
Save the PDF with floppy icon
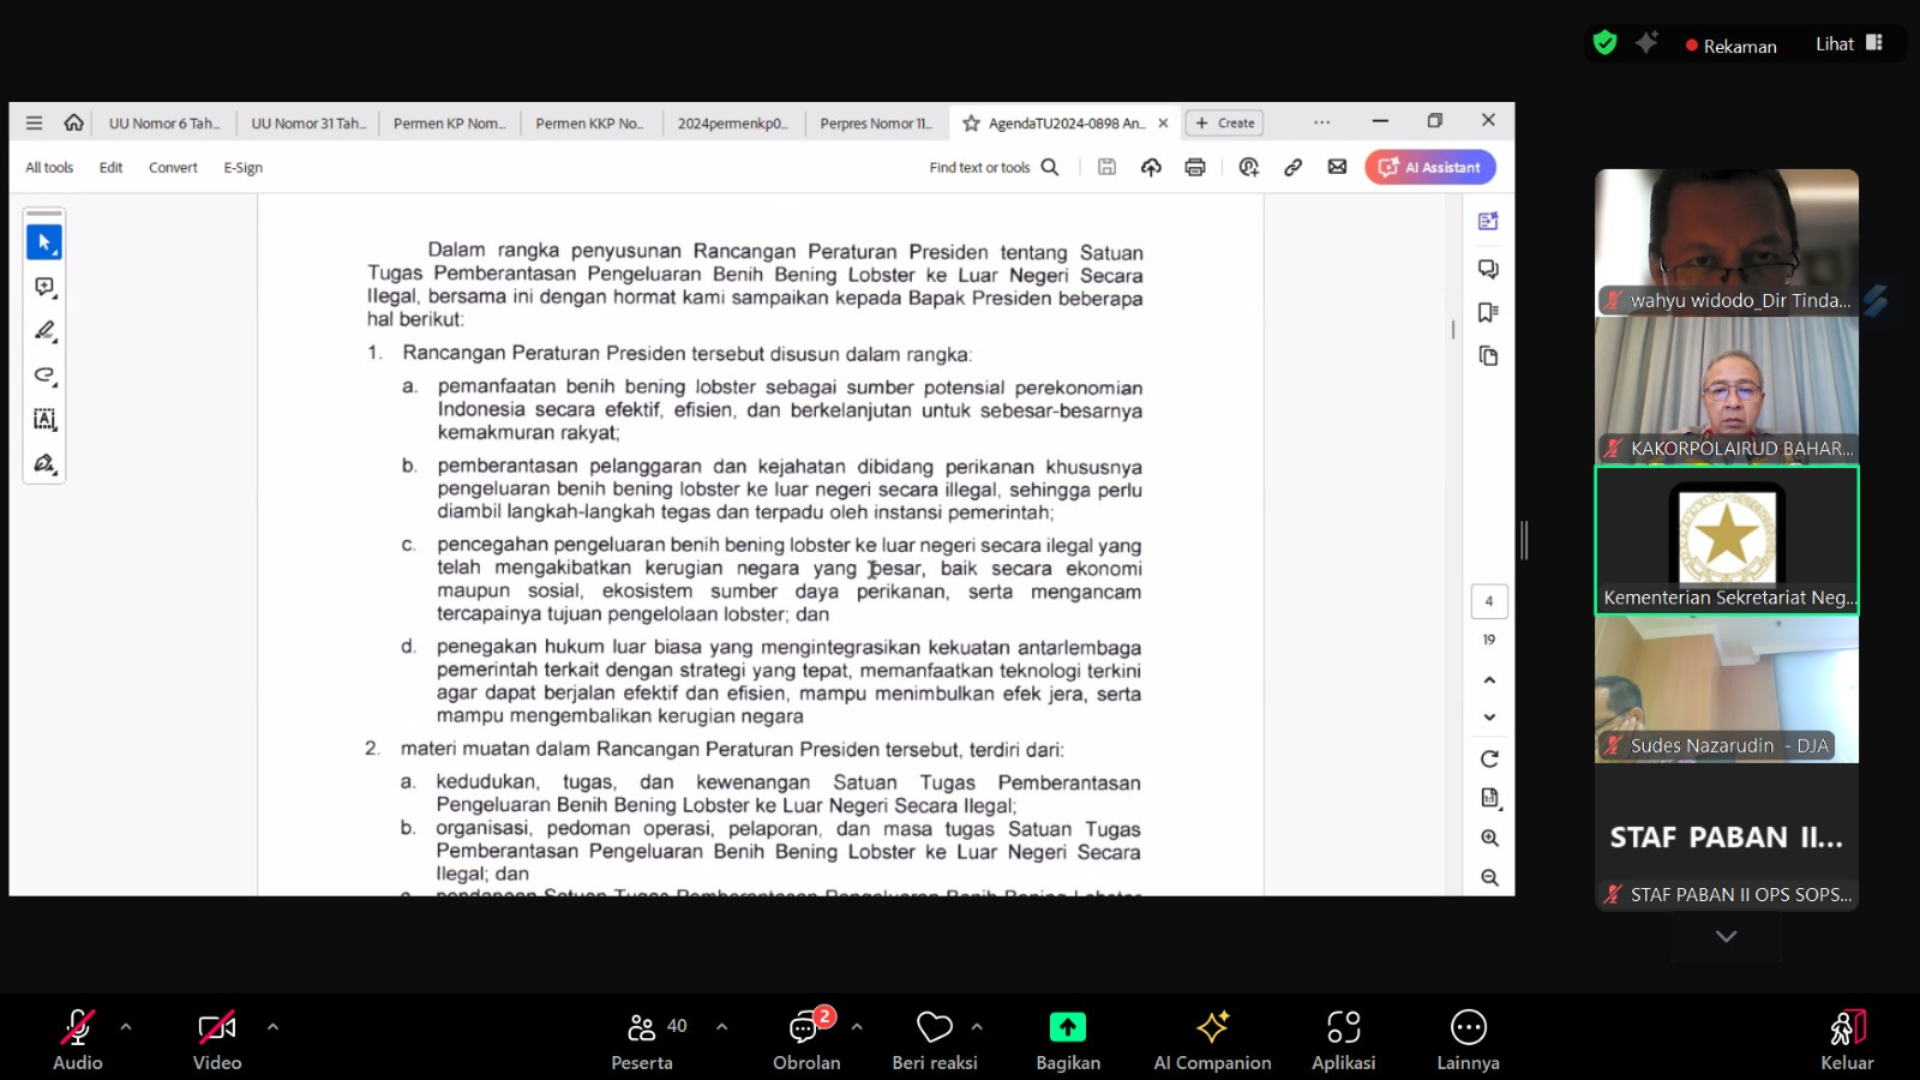[x=1107, y=167]
